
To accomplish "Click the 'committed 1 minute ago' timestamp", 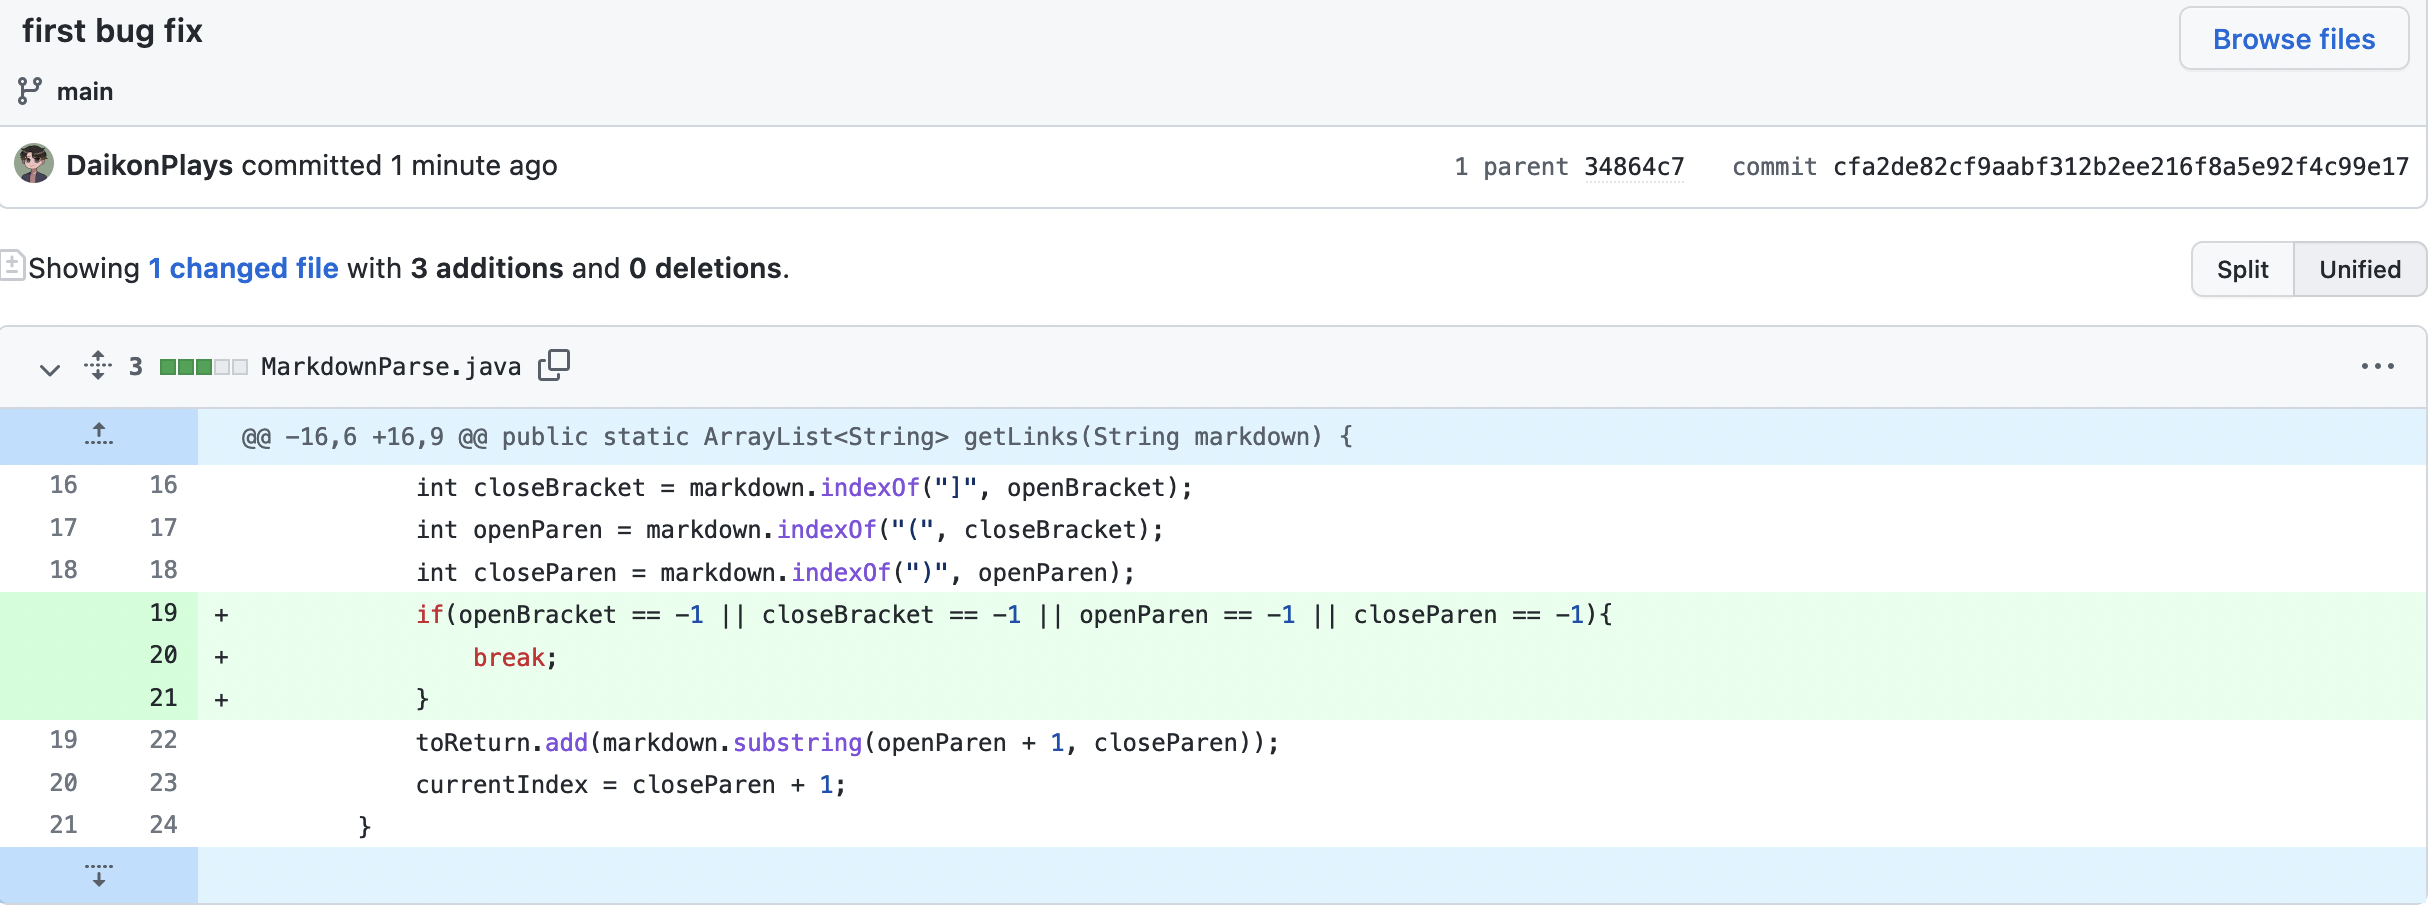I will (x=400, y=165).
